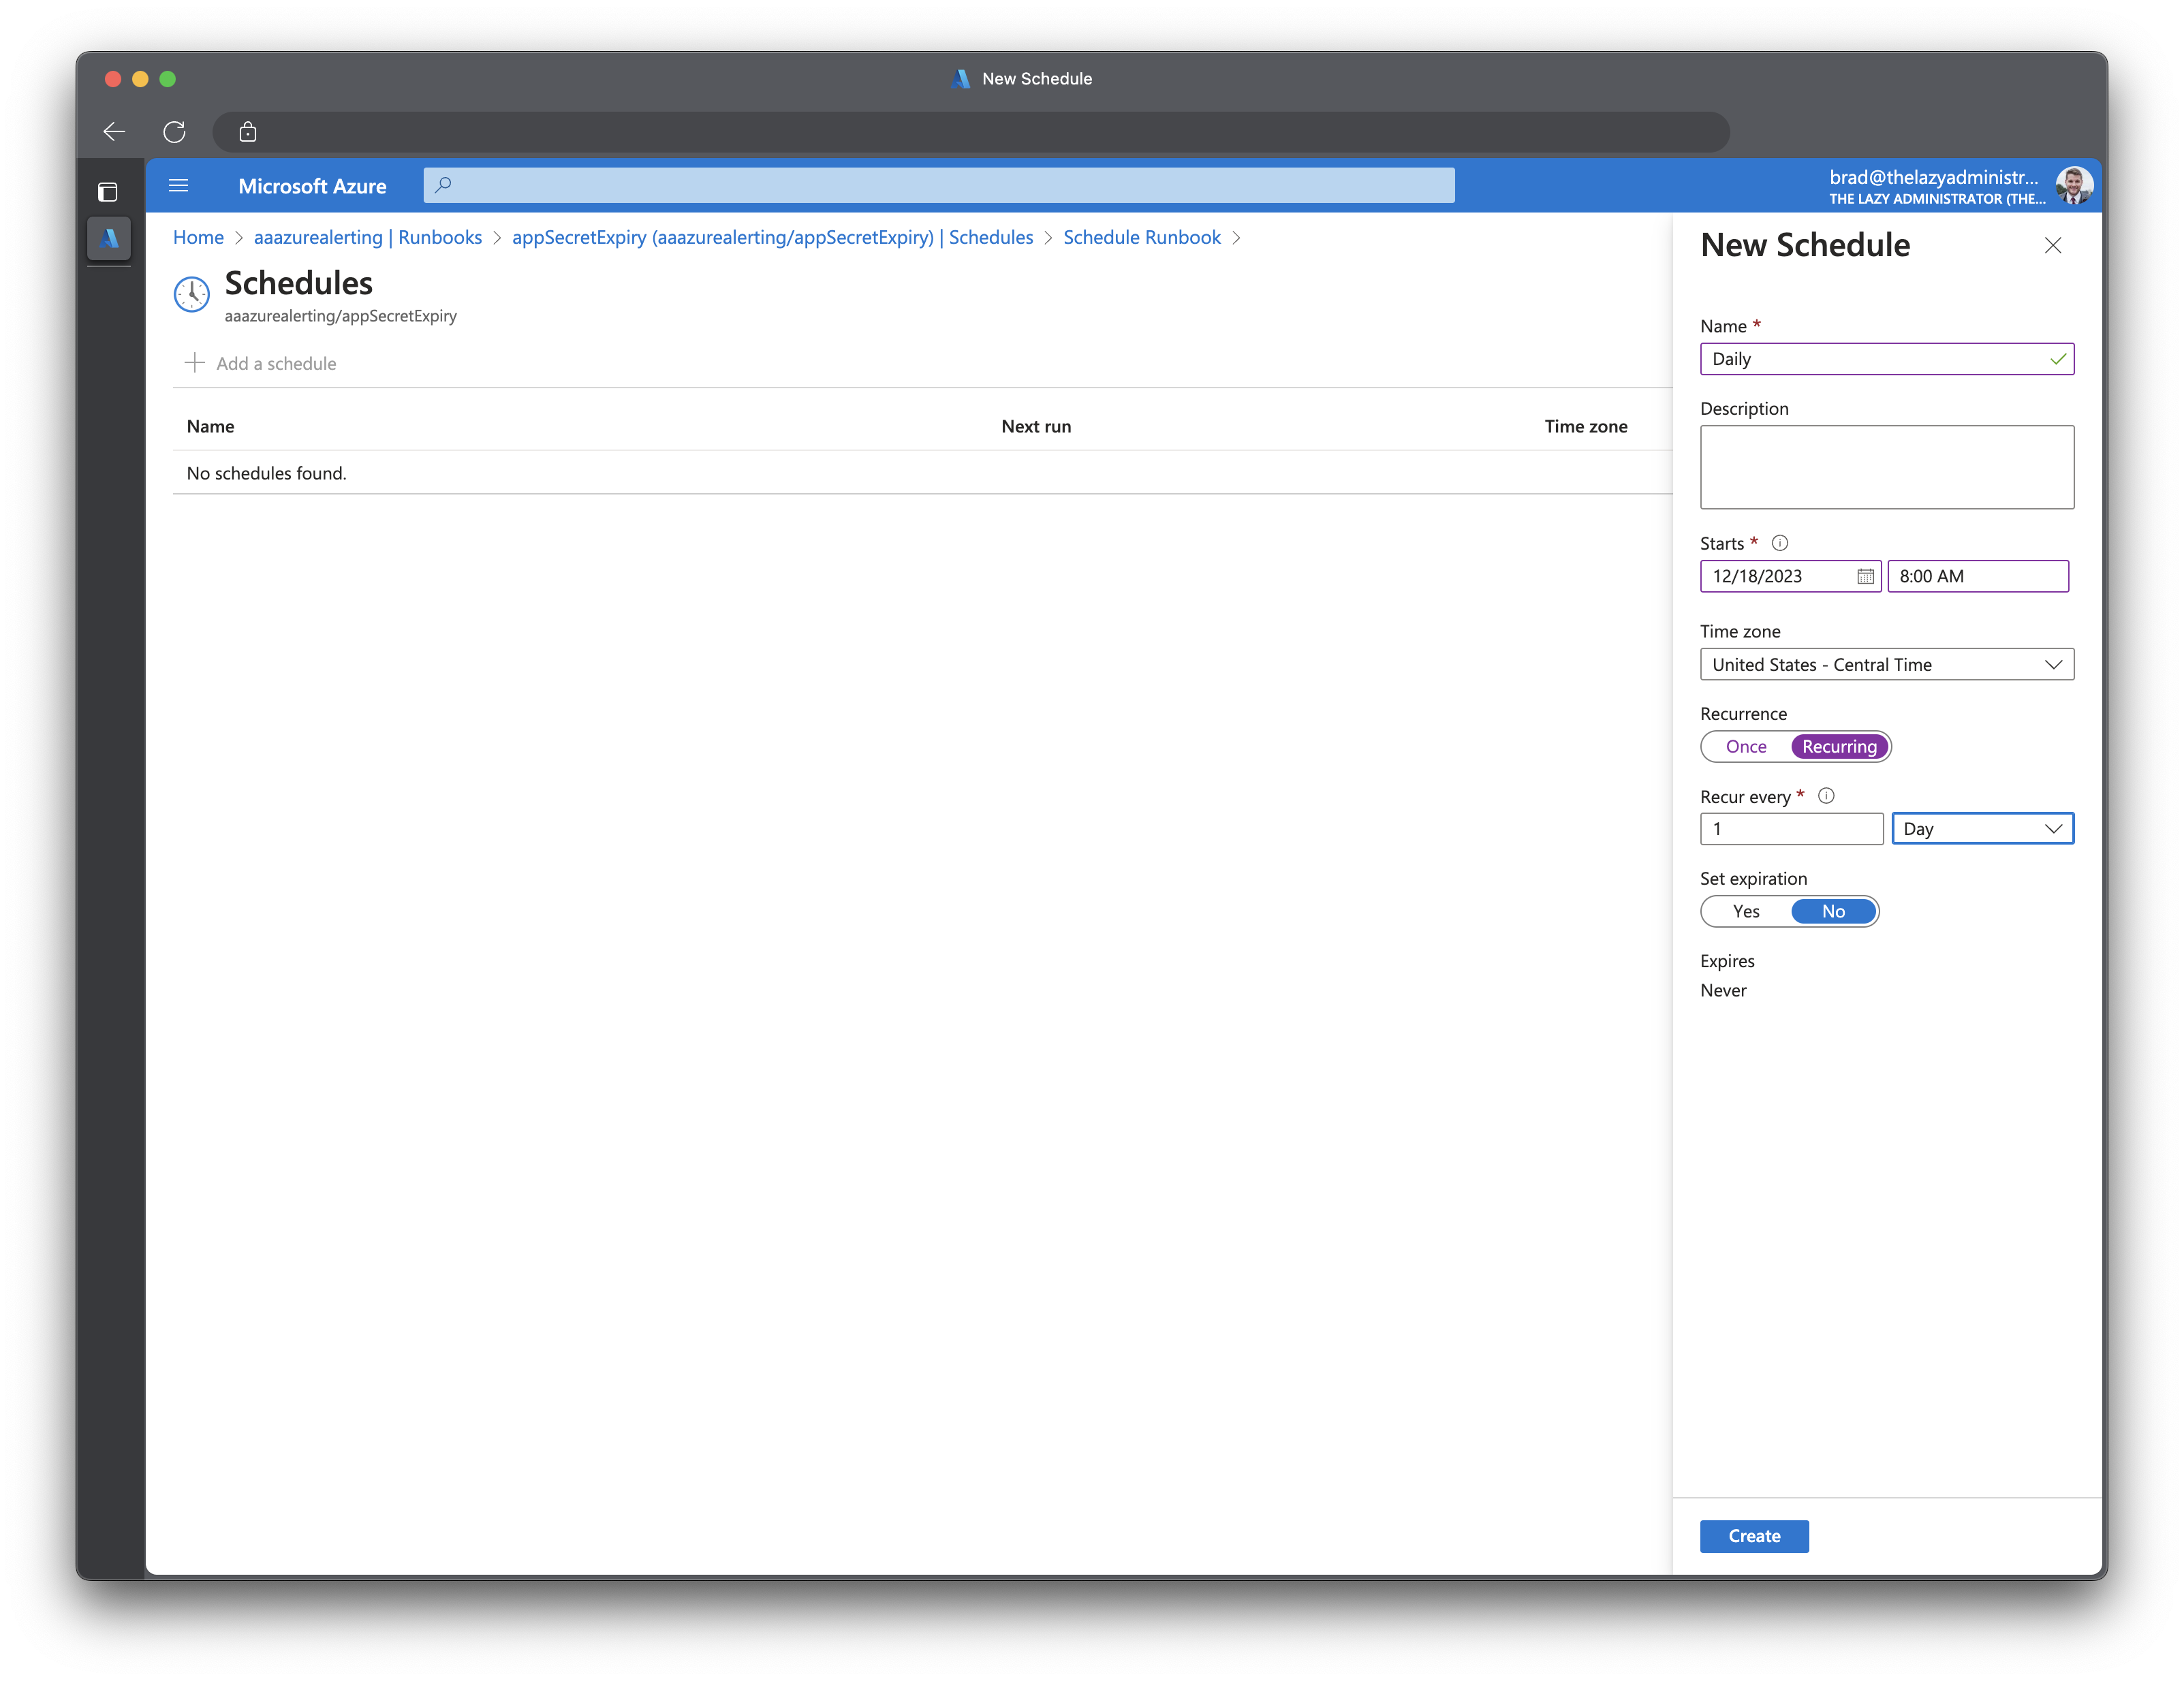Screen dimensions: 2184x1681
Task: Sort by the Name column header
Action: [x=210, y=426]
